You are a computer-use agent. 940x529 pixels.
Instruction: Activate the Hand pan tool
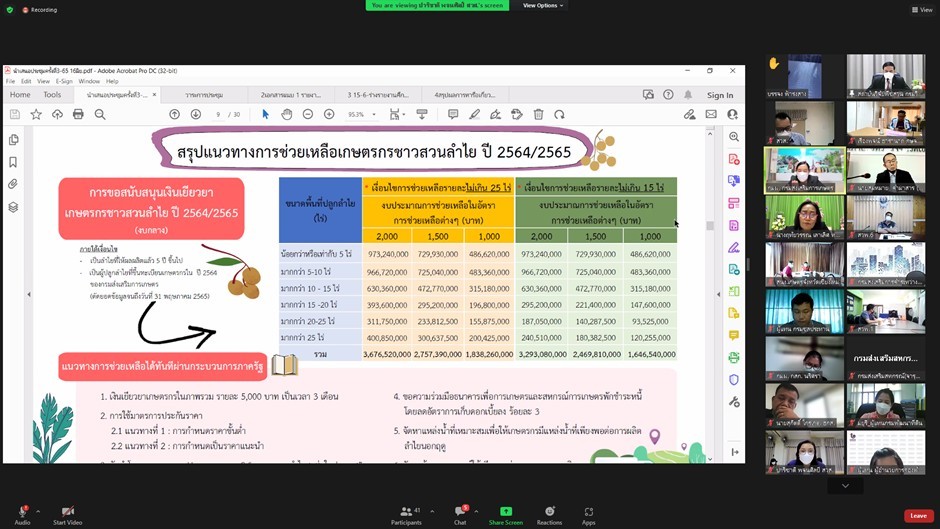[x=287, y=114]
